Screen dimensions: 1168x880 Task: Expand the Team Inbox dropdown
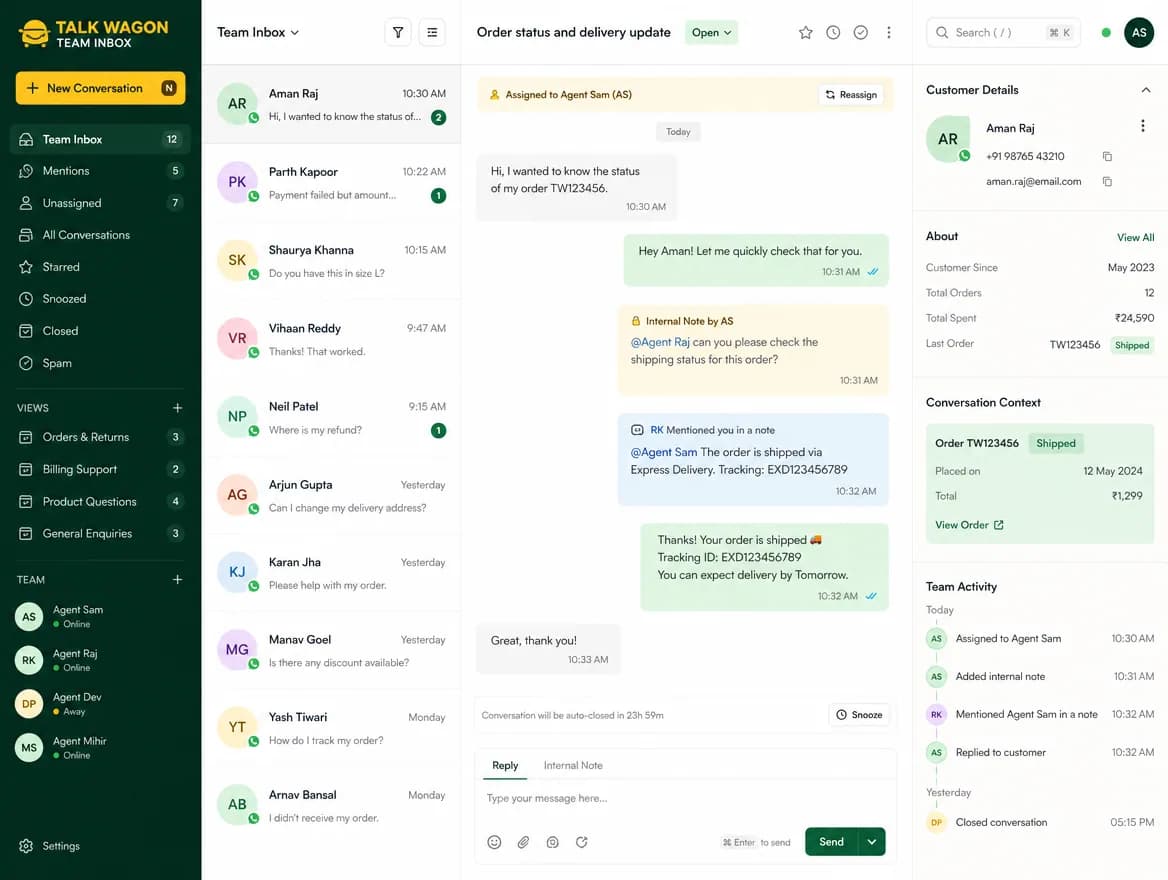point(258,33)
